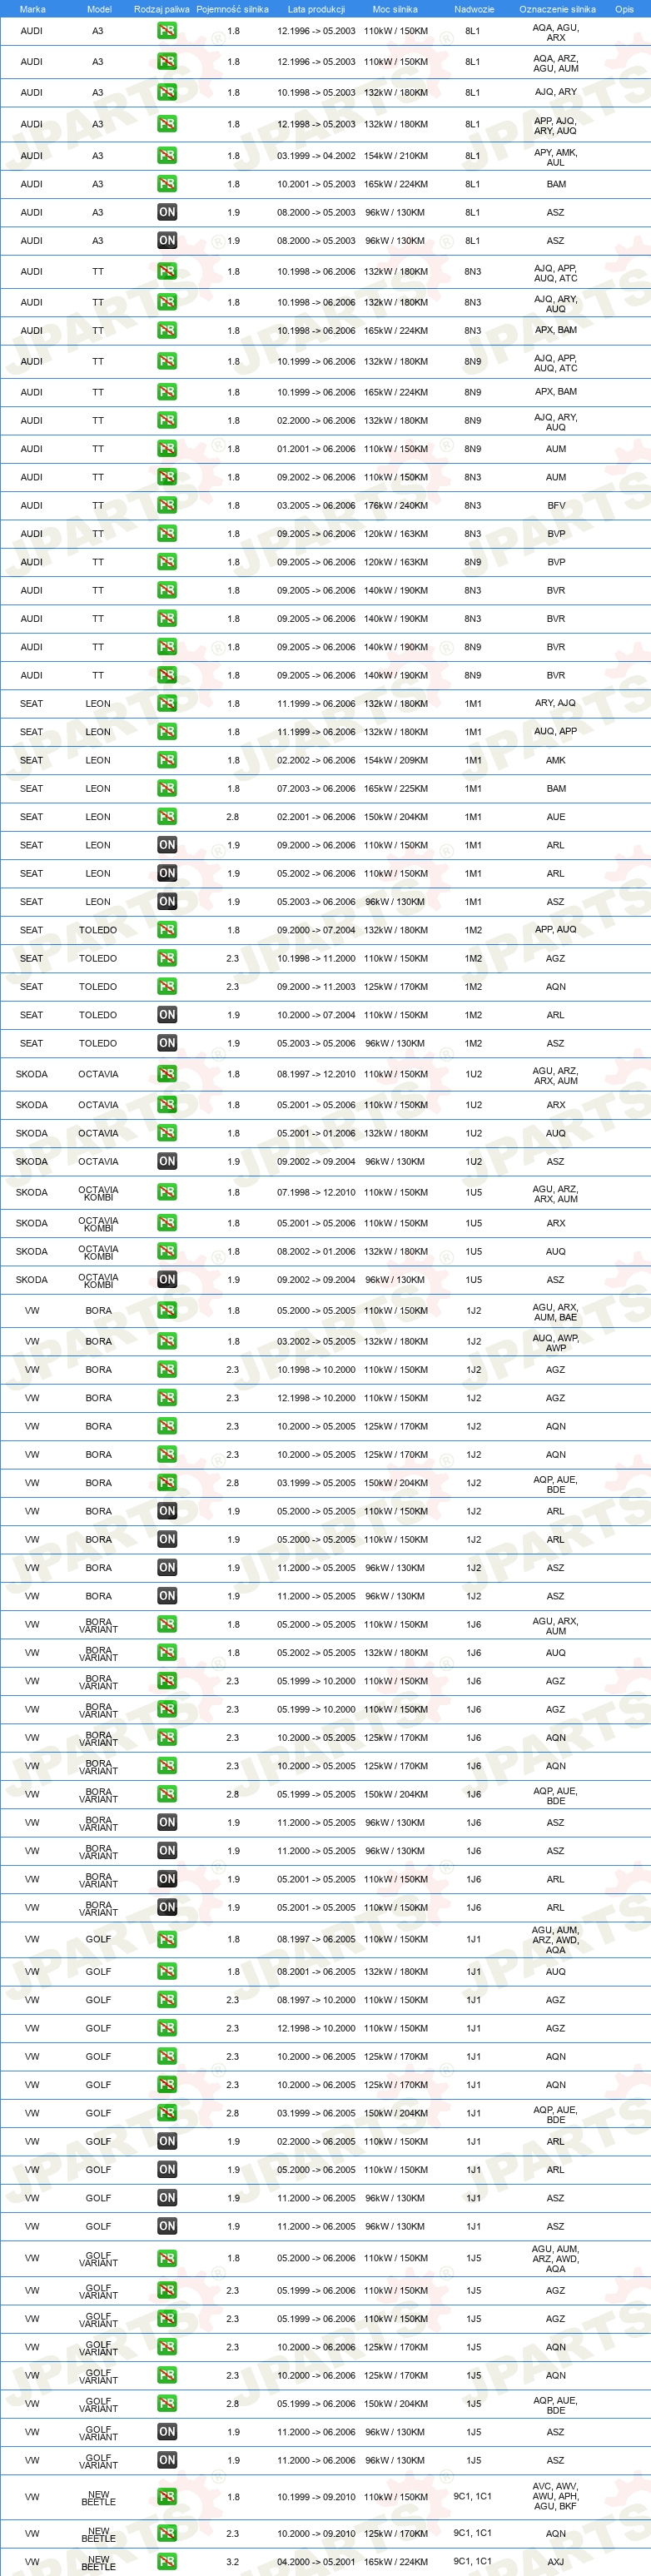
Task: Click date range 10.1999 -> 09.2010
Action: (316, 2497)
